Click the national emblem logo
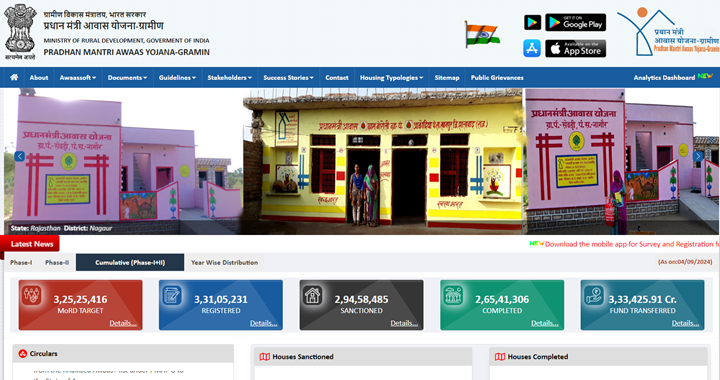 point(20,32)
